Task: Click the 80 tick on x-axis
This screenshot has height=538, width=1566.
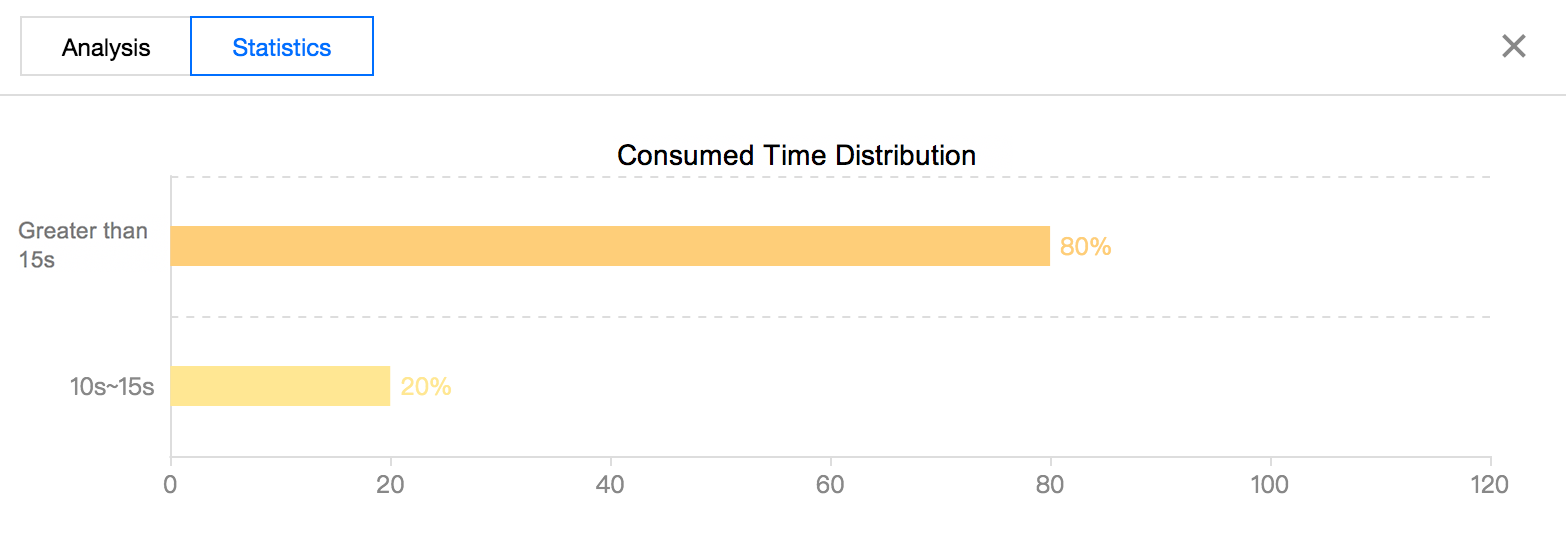Action: click(1050, 484)
